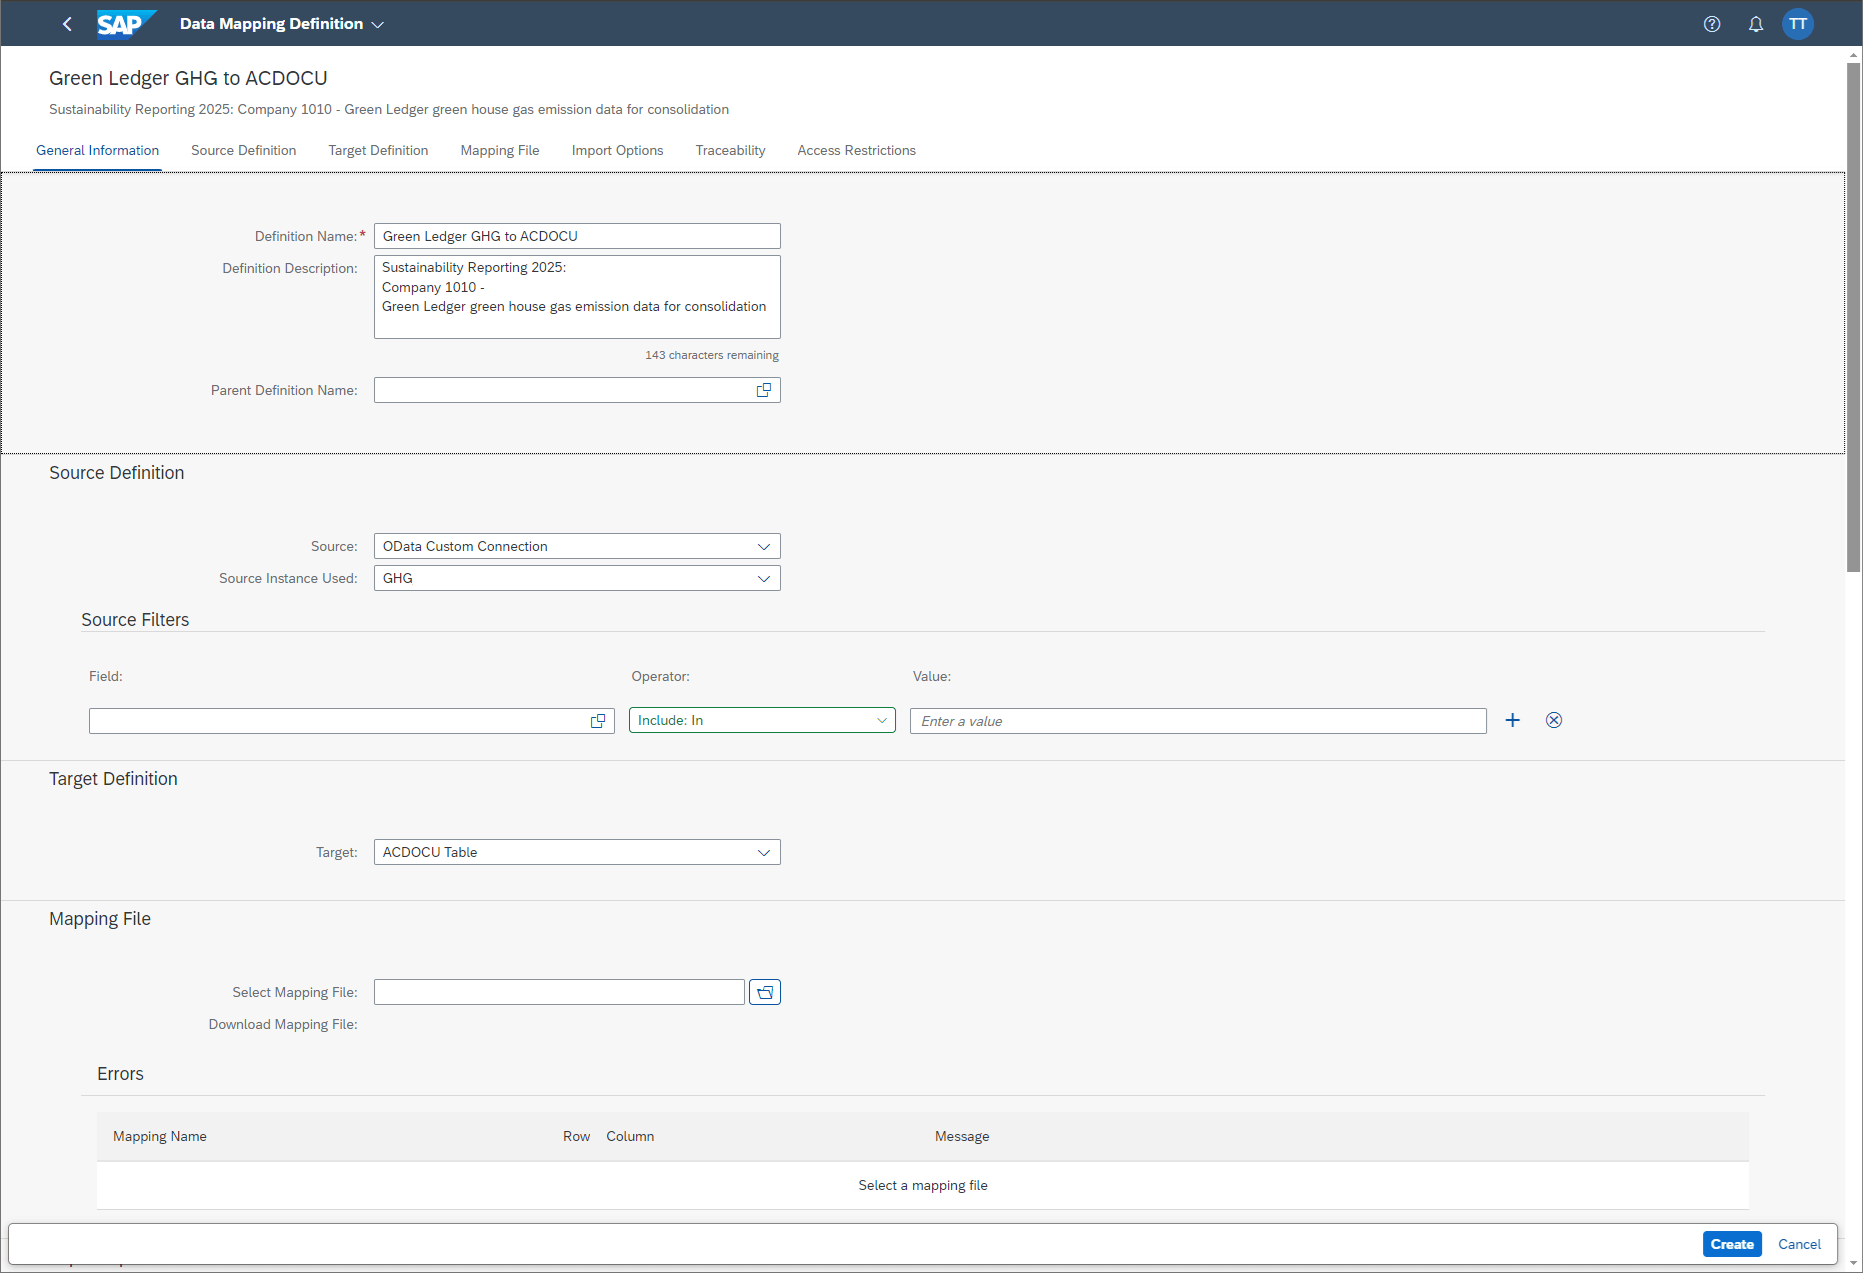Open the TT user profile avatar
This screenshot has height=1273, width=1863.
tap(1798, 23)
